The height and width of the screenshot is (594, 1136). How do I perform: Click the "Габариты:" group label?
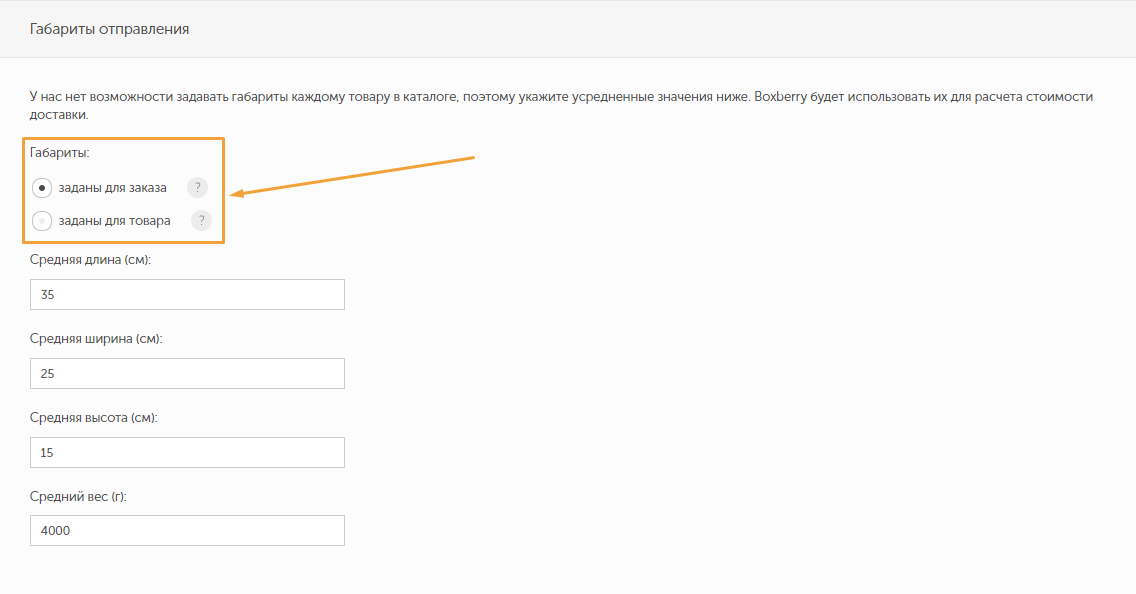coord(60,153)
